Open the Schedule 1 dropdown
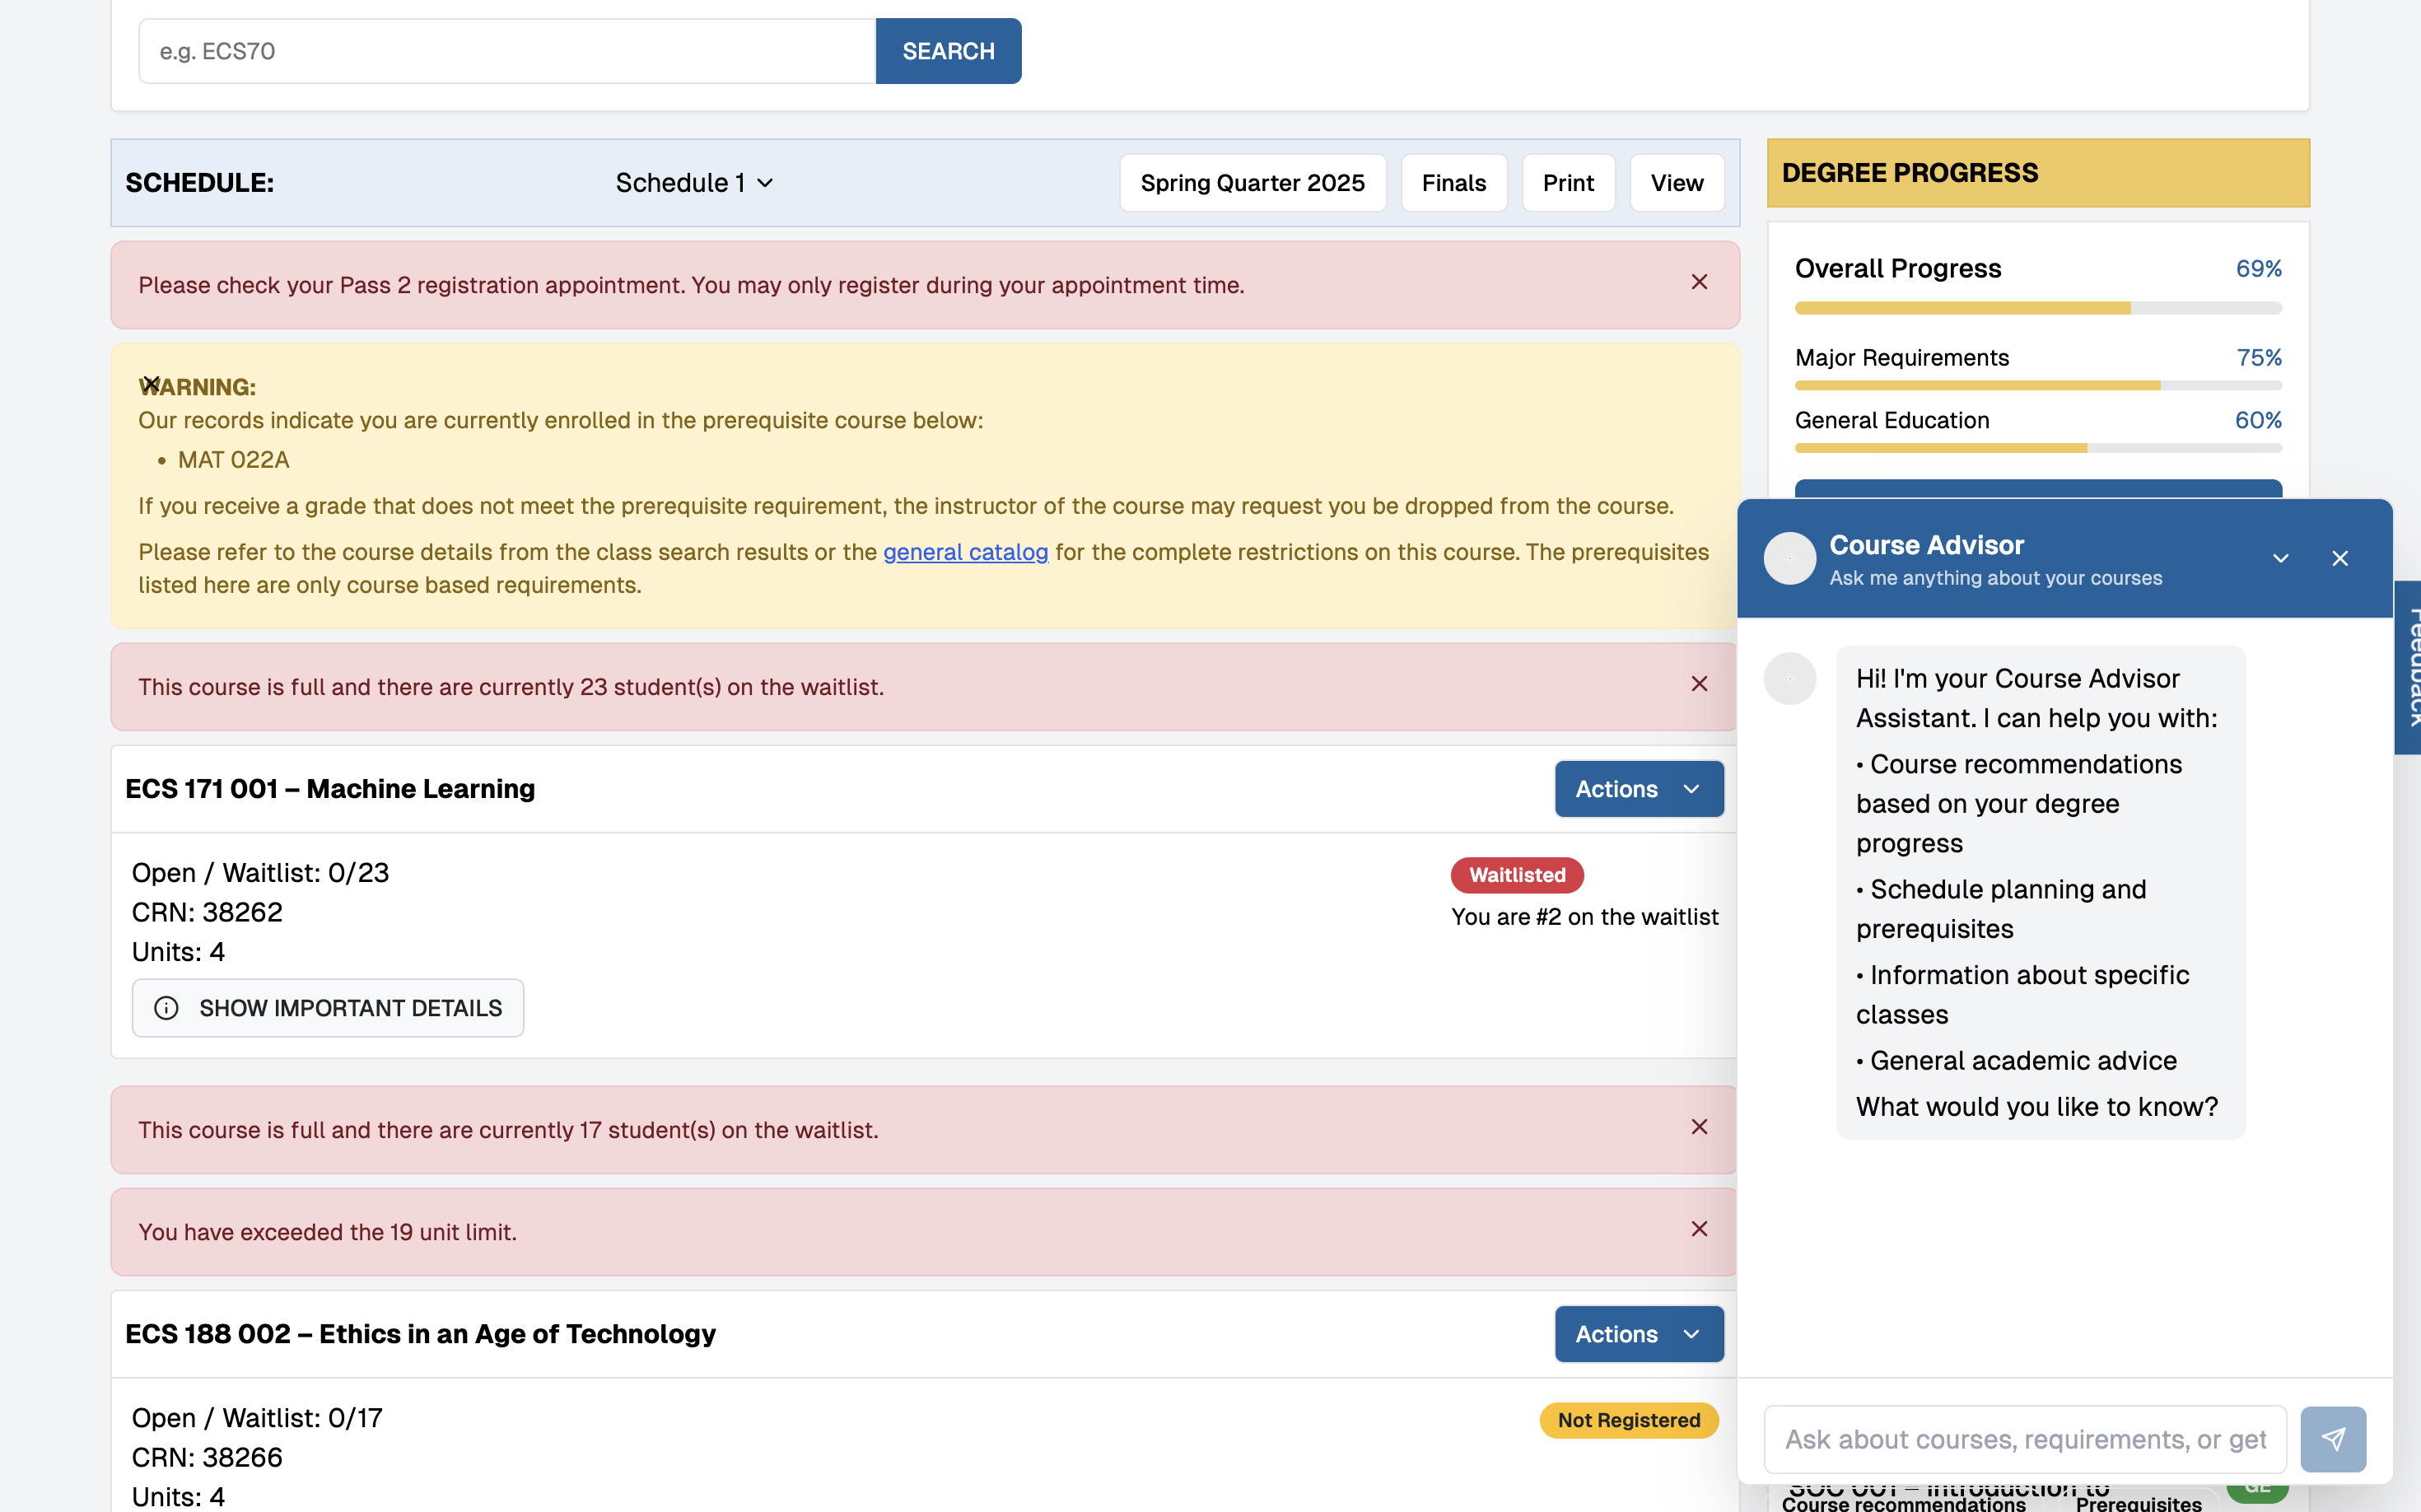 [694, 183]
